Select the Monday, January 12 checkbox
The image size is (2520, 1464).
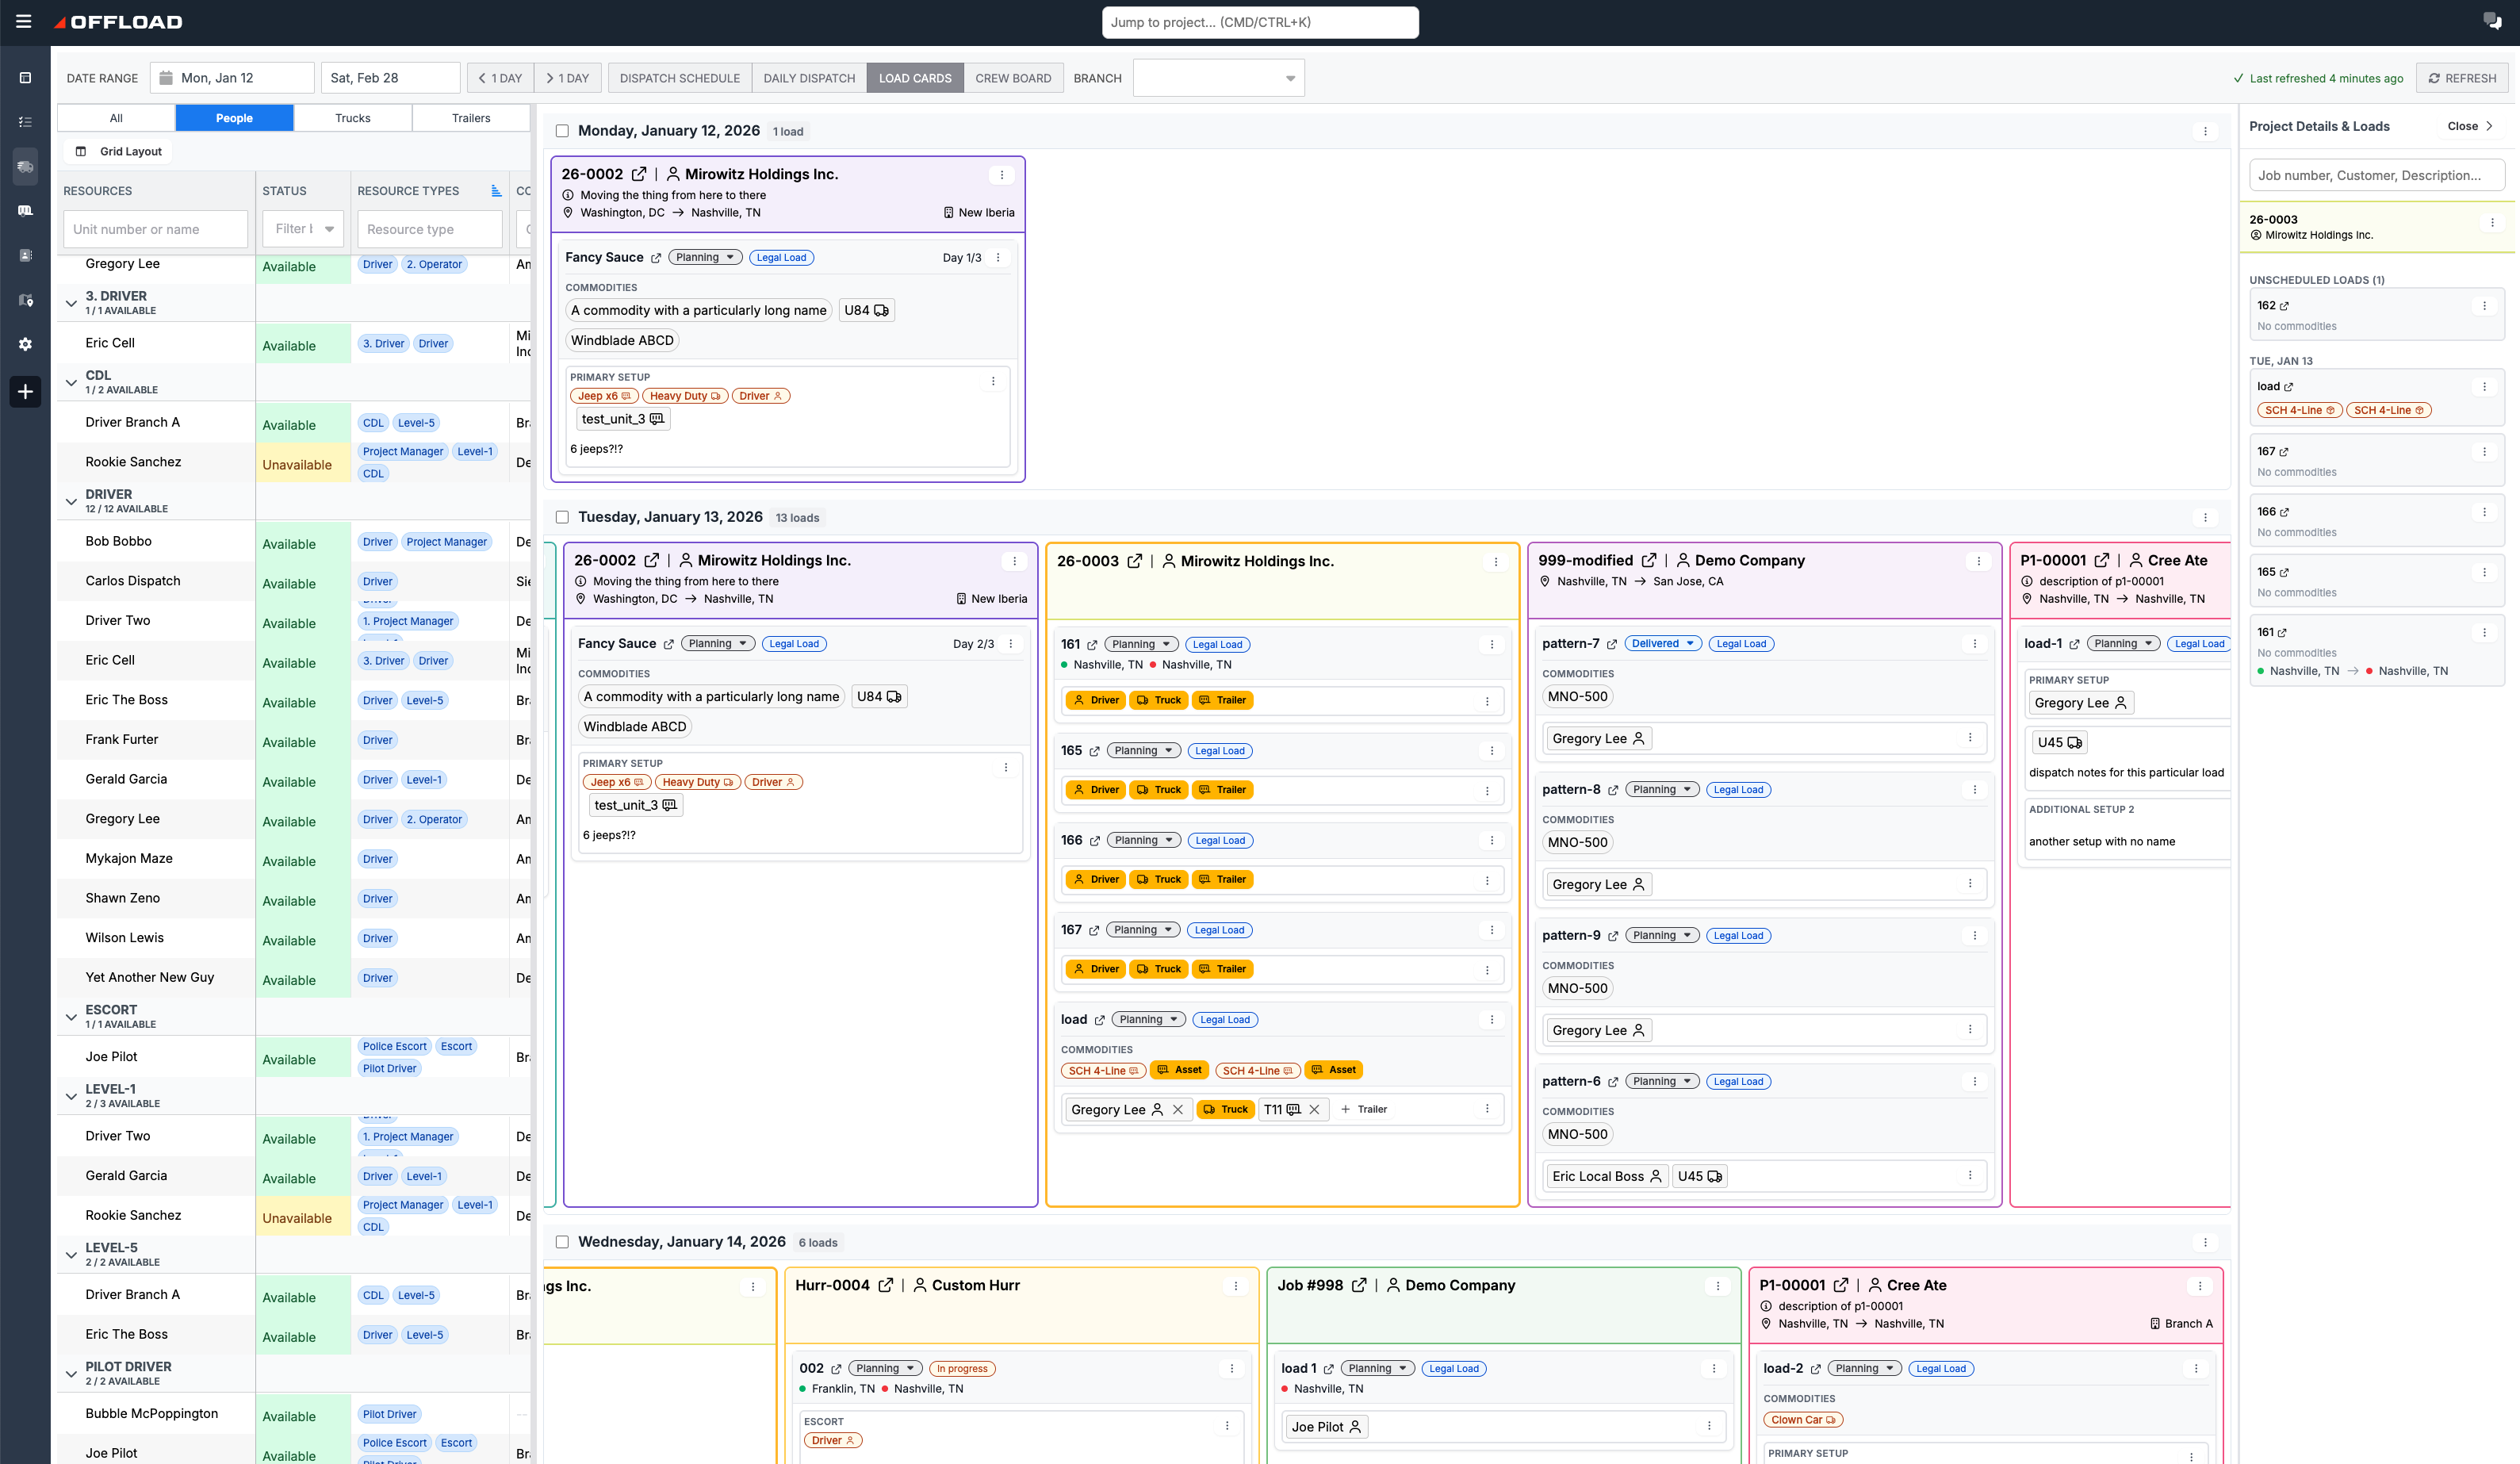click(x=562, y=131)
